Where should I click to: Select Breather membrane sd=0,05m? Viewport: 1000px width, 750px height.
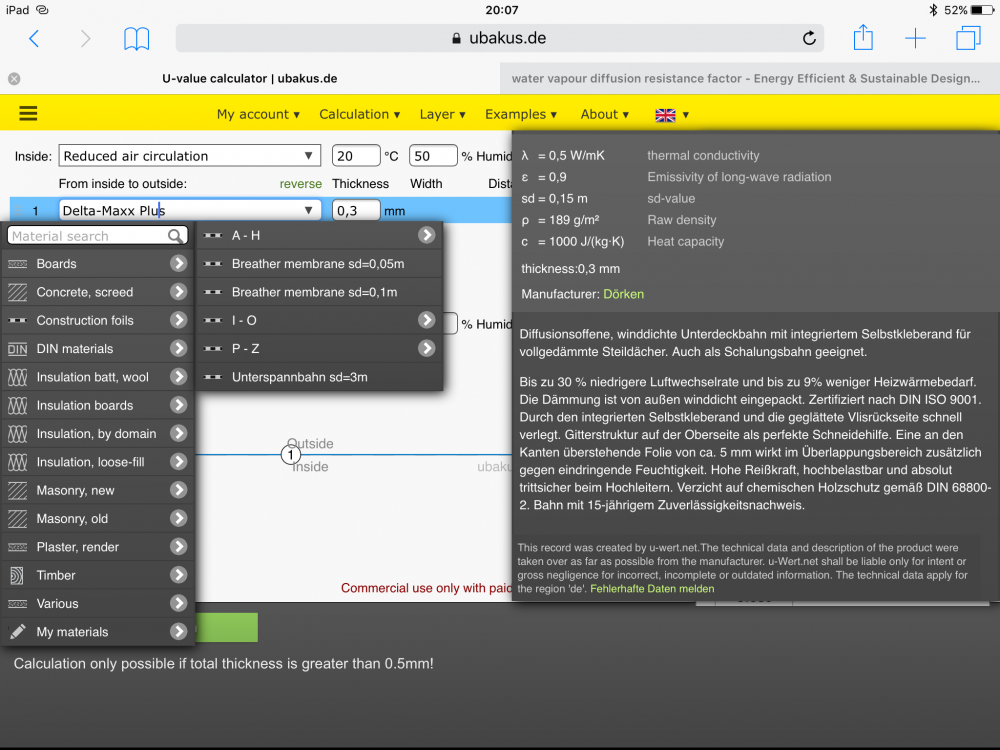tap(319, 263)
